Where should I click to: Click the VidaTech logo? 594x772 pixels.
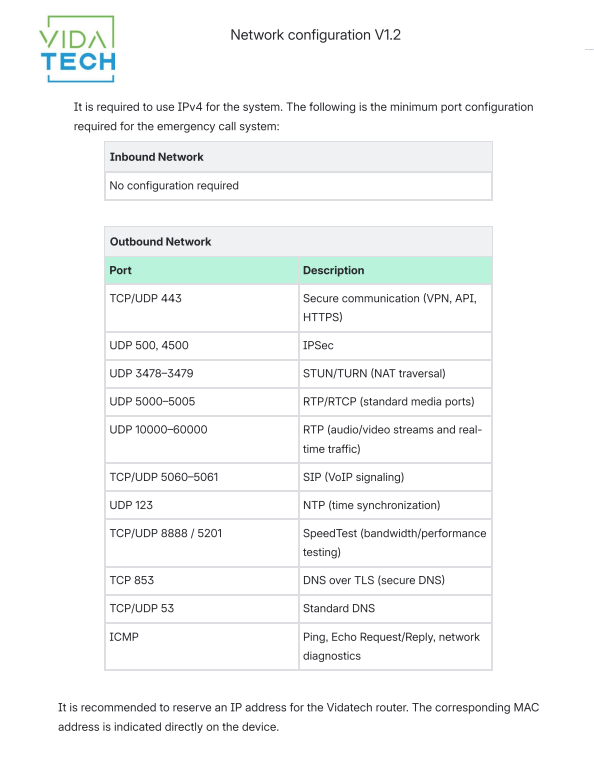coord(77,49)
